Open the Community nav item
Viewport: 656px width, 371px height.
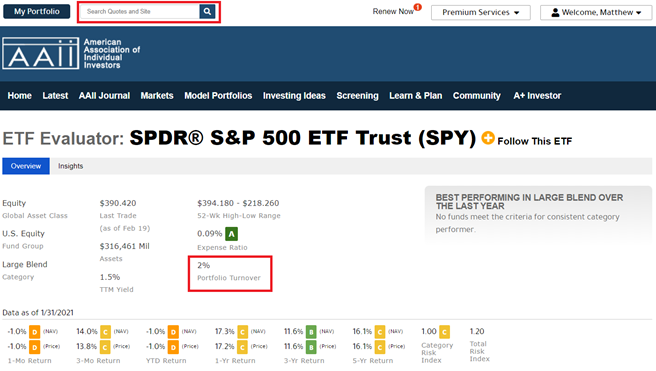point(477,96)
